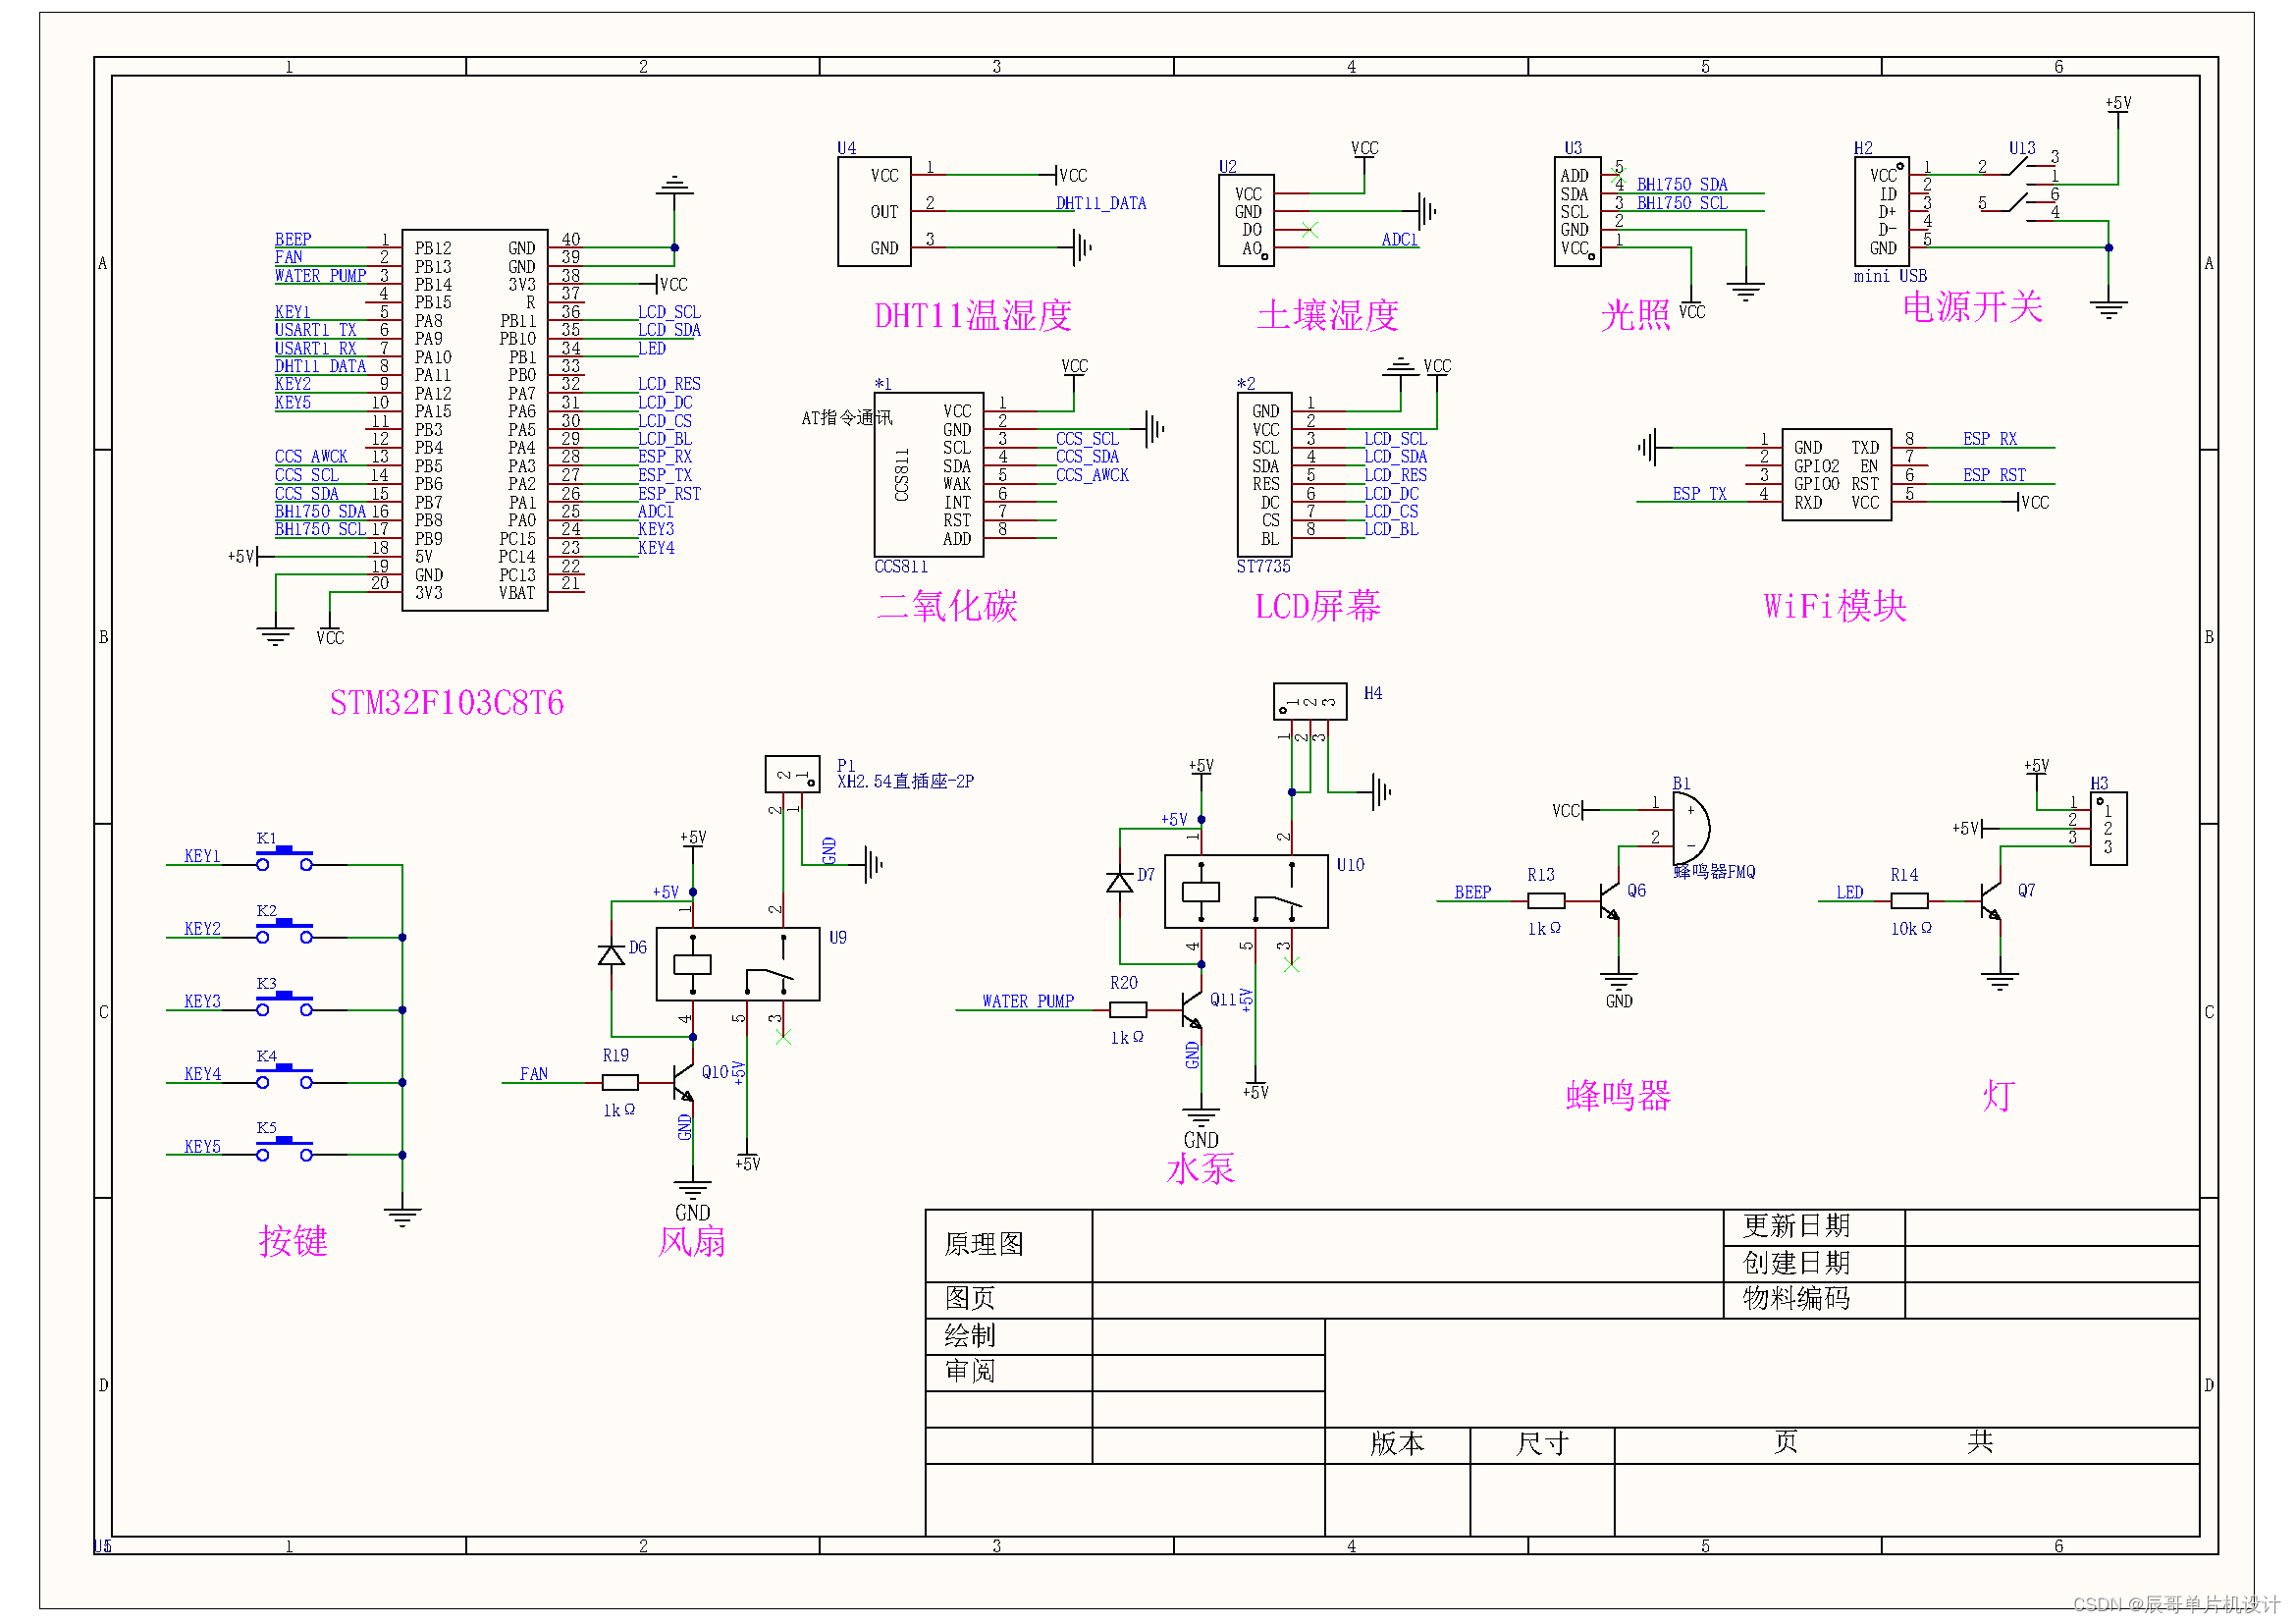Click the 原理图 title block cell
This screenshot has height=1623, width=2296.
coord(984,1244)
